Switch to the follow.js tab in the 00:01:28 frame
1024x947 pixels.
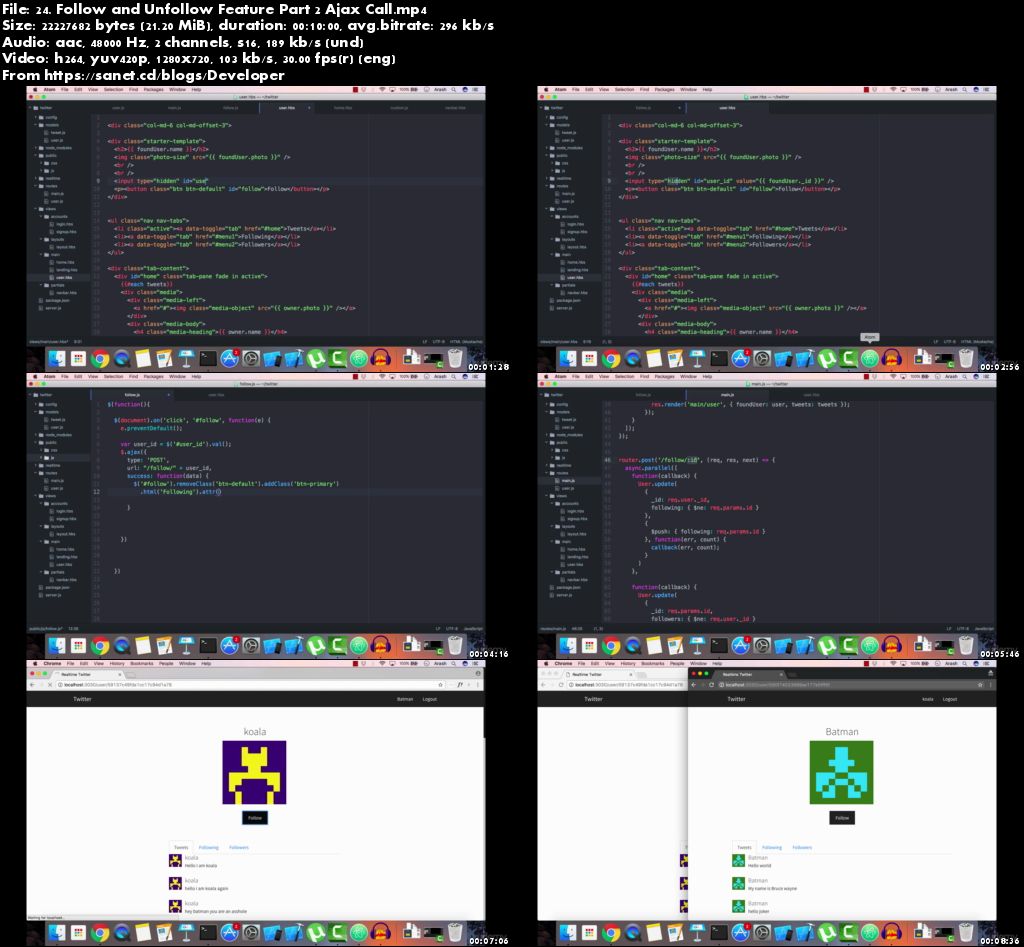[231, 108]
